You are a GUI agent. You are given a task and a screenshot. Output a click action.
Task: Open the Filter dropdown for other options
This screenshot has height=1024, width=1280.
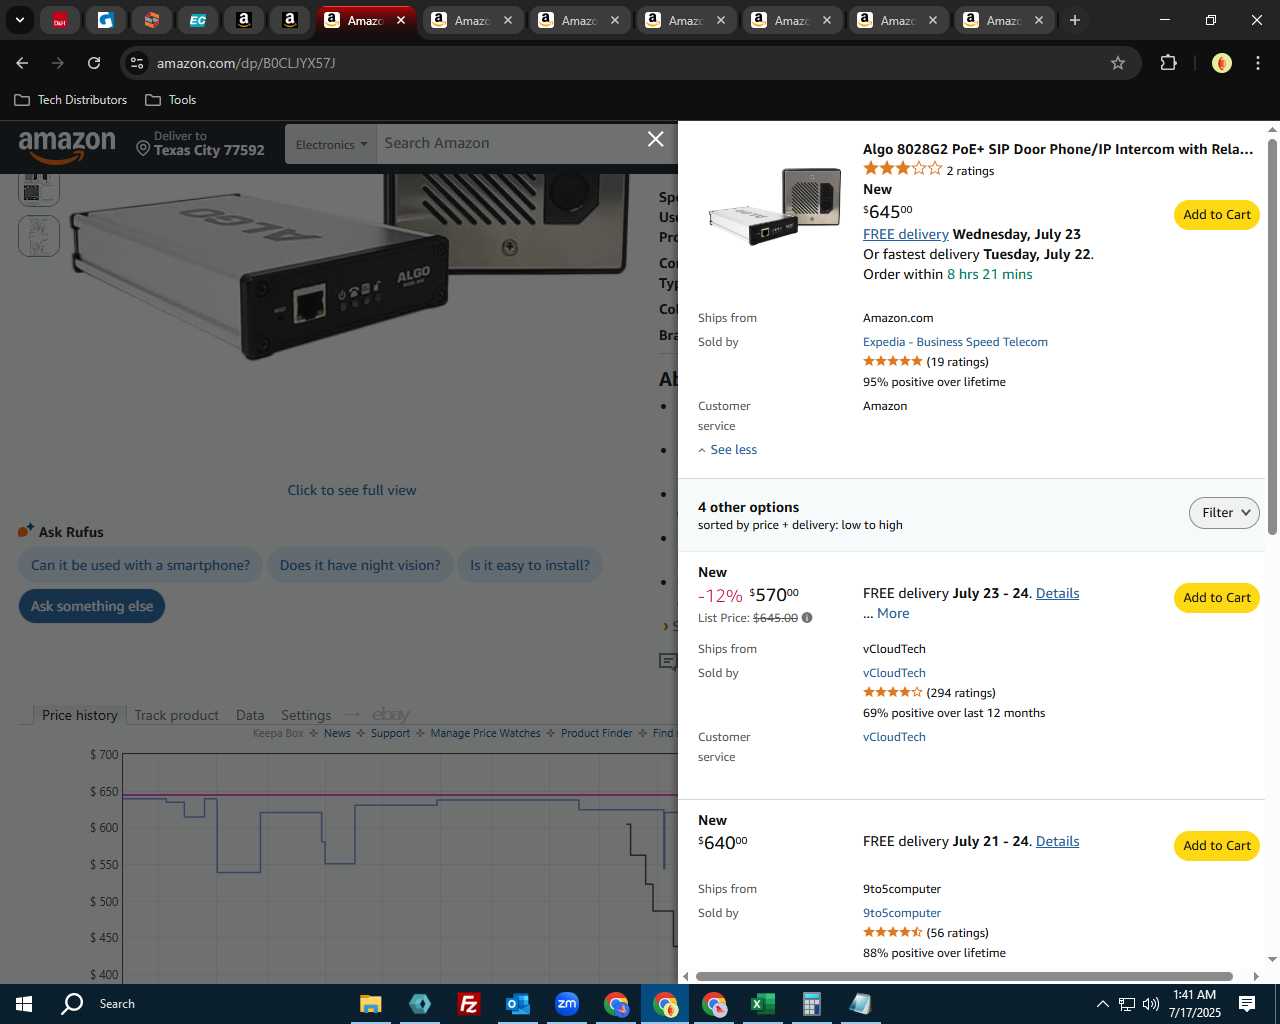(1224, 513)
